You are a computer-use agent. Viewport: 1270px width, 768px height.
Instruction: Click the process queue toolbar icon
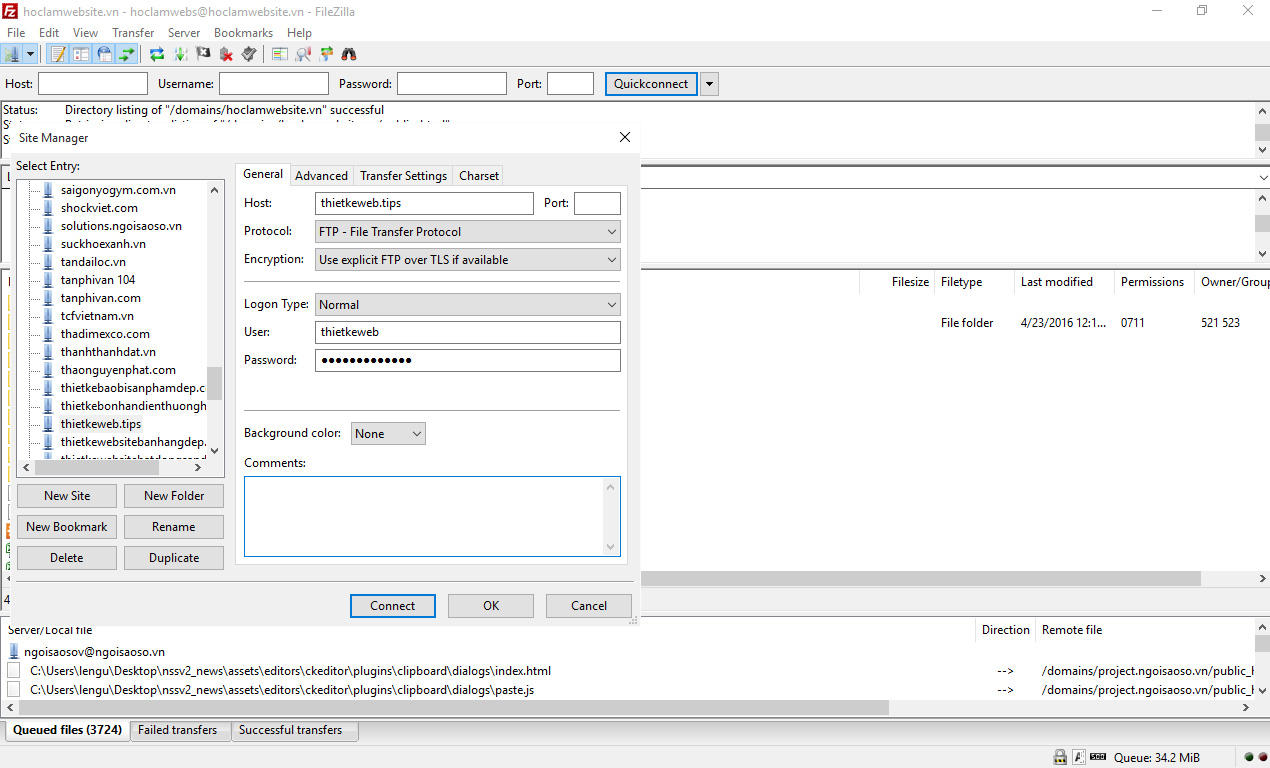coord(180,54)
